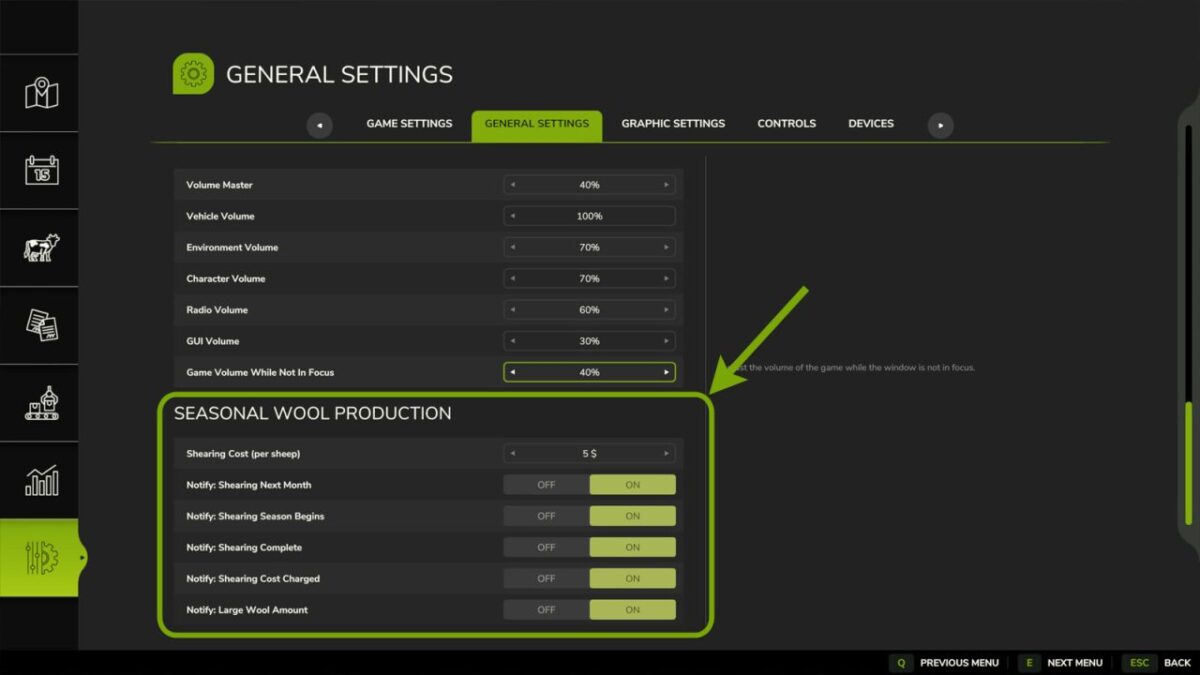Select the calendar icon in sidebar
This screenshot has height=675, width=1200.
(x=39, y=172)
